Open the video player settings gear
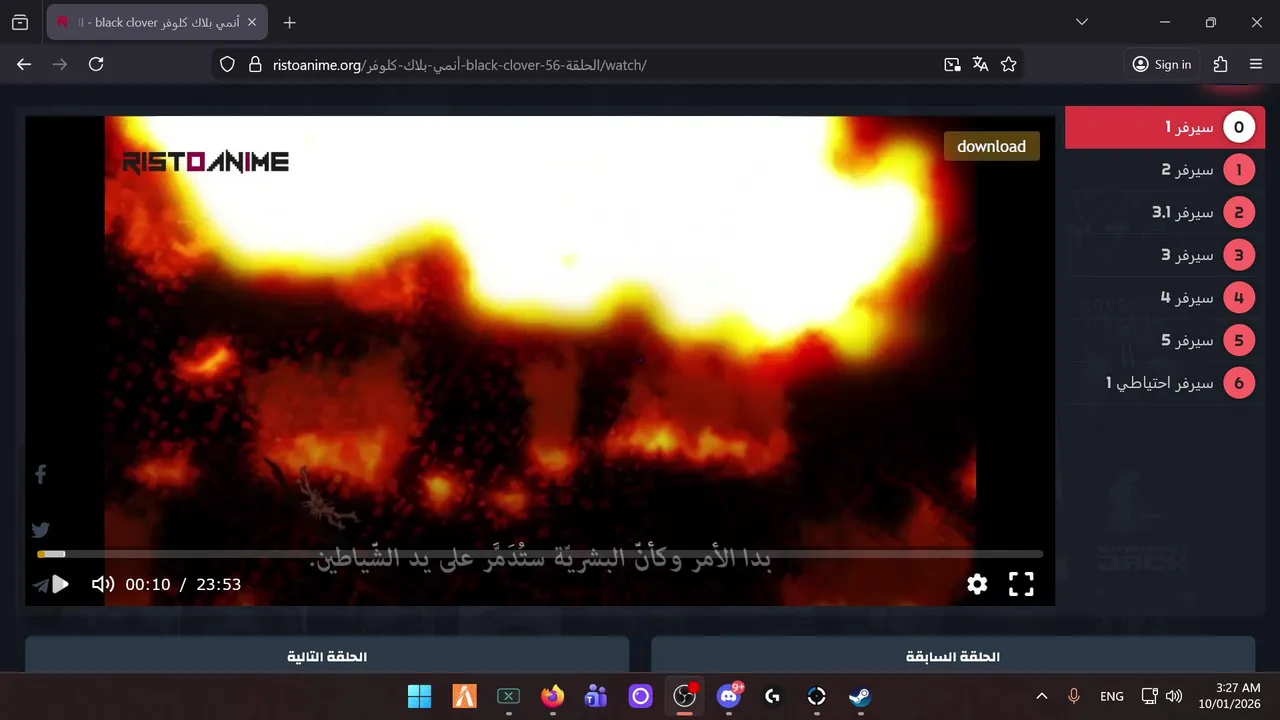The image size is (1280, 720). coord(977,584)
